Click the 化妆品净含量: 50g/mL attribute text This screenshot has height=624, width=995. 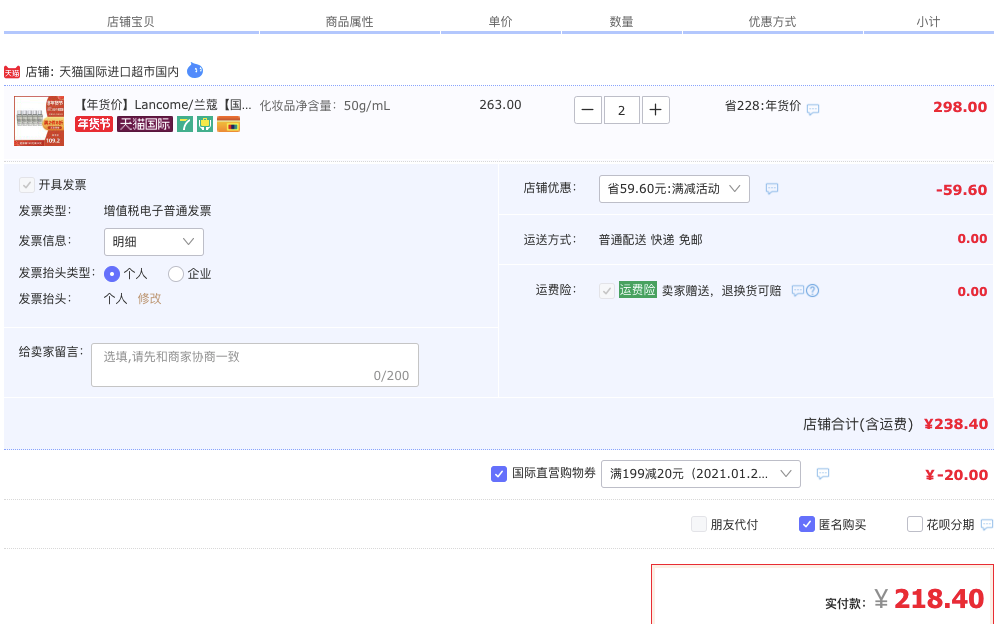click(325, 106)
